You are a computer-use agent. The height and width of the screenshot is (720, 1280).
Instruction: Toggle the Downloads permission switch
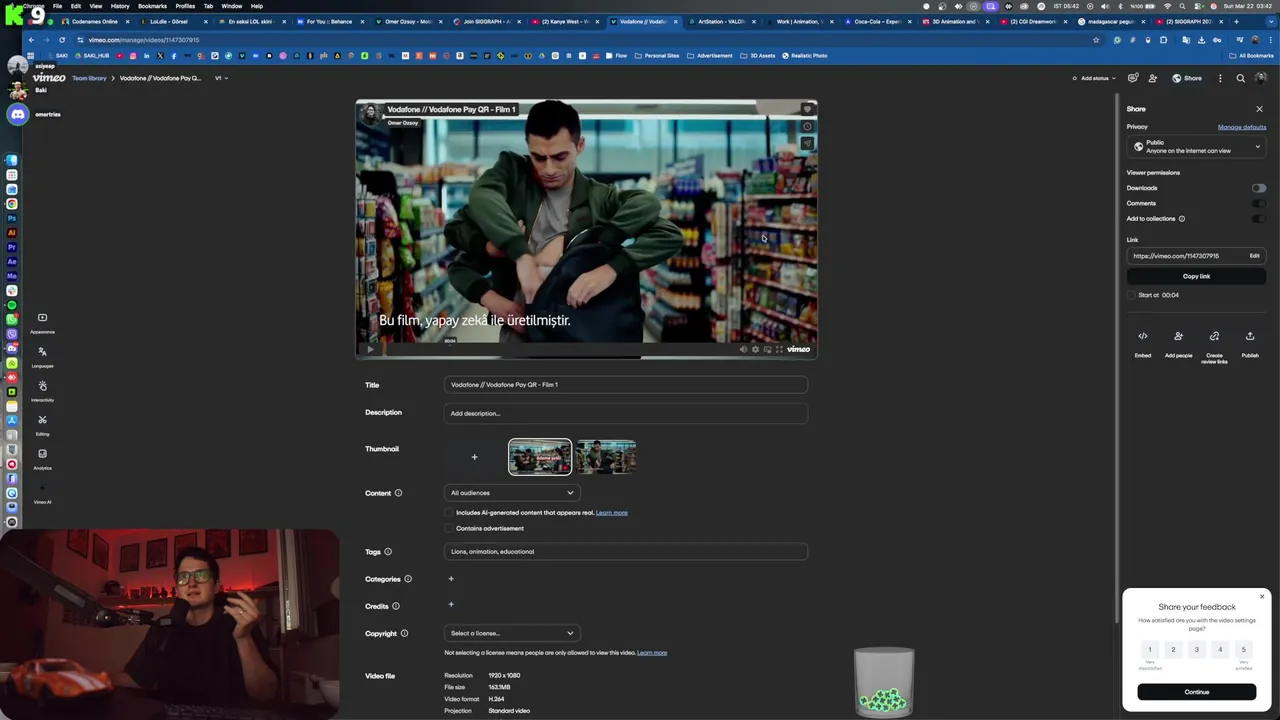click(1258, 188)
